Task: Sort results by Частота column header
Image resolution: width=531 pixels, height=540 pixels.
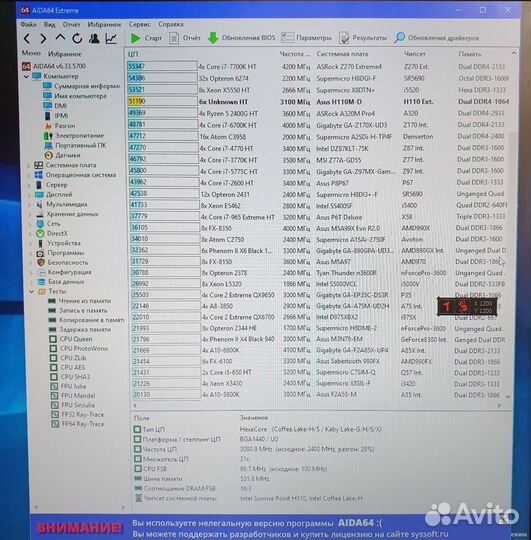Action: (x=295, y=54)
